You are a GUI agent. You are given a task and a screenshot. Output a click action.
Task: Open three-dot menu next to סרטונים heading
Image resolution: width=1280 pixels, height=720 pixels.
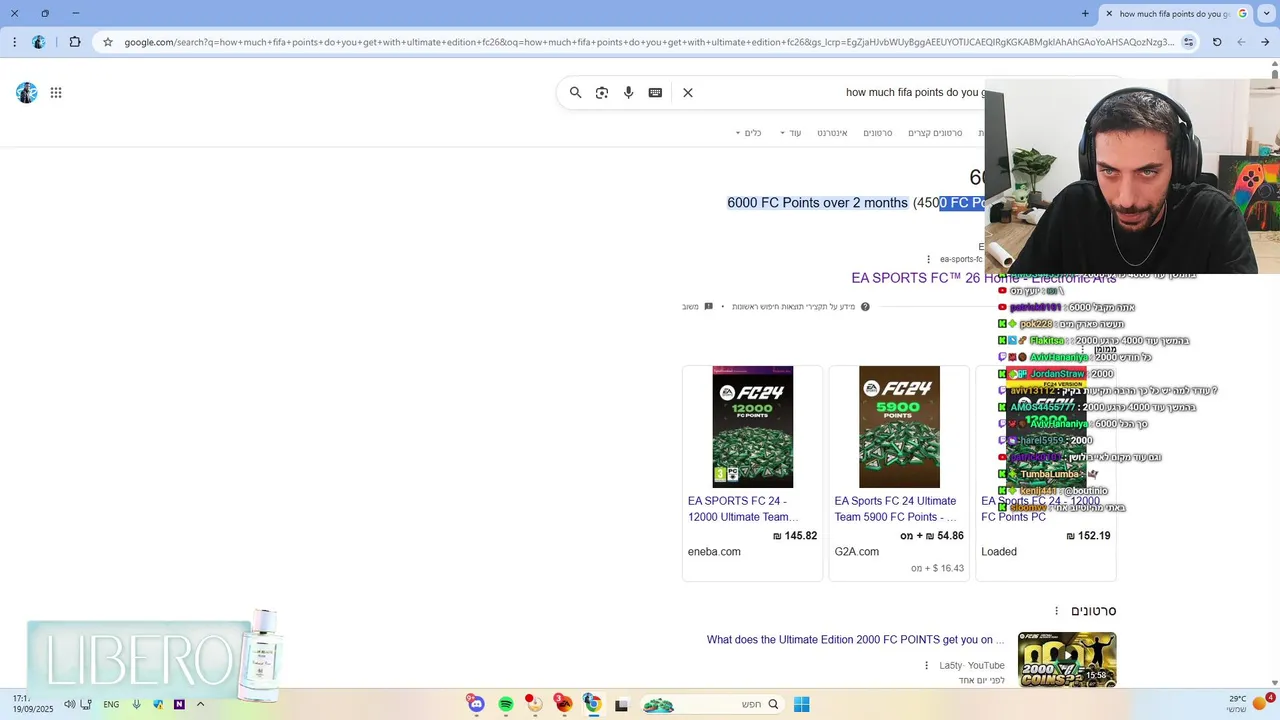pyautogui.click(x=1056, y=611)
